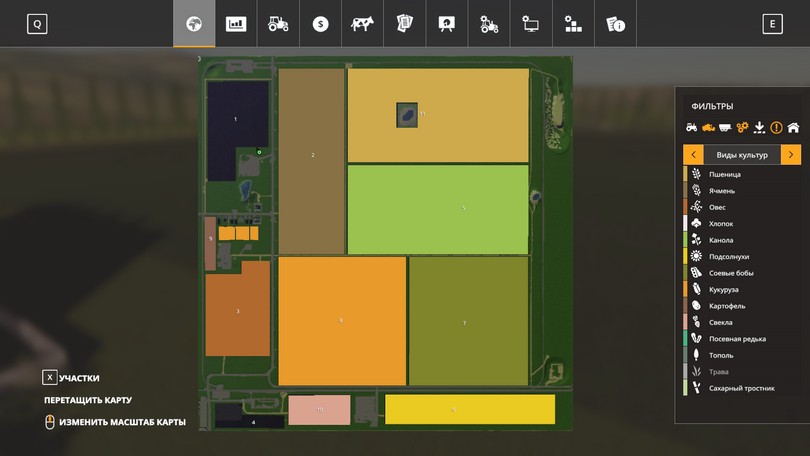Select field 7 on the map
Image resolution: width=810 pixels, height=456 pixels.
click(x=468, y=322)
